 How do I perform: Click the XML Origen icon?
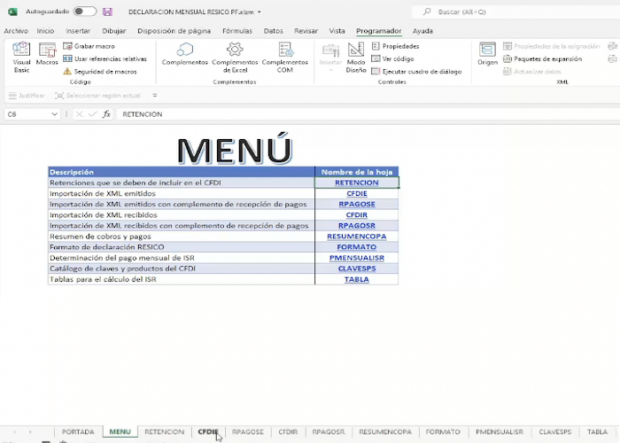pyautogui.click(x=487, y=55)
